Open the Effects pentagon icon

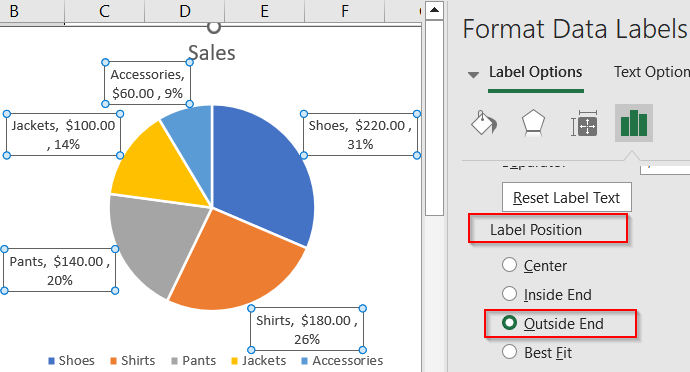[533, 123]
